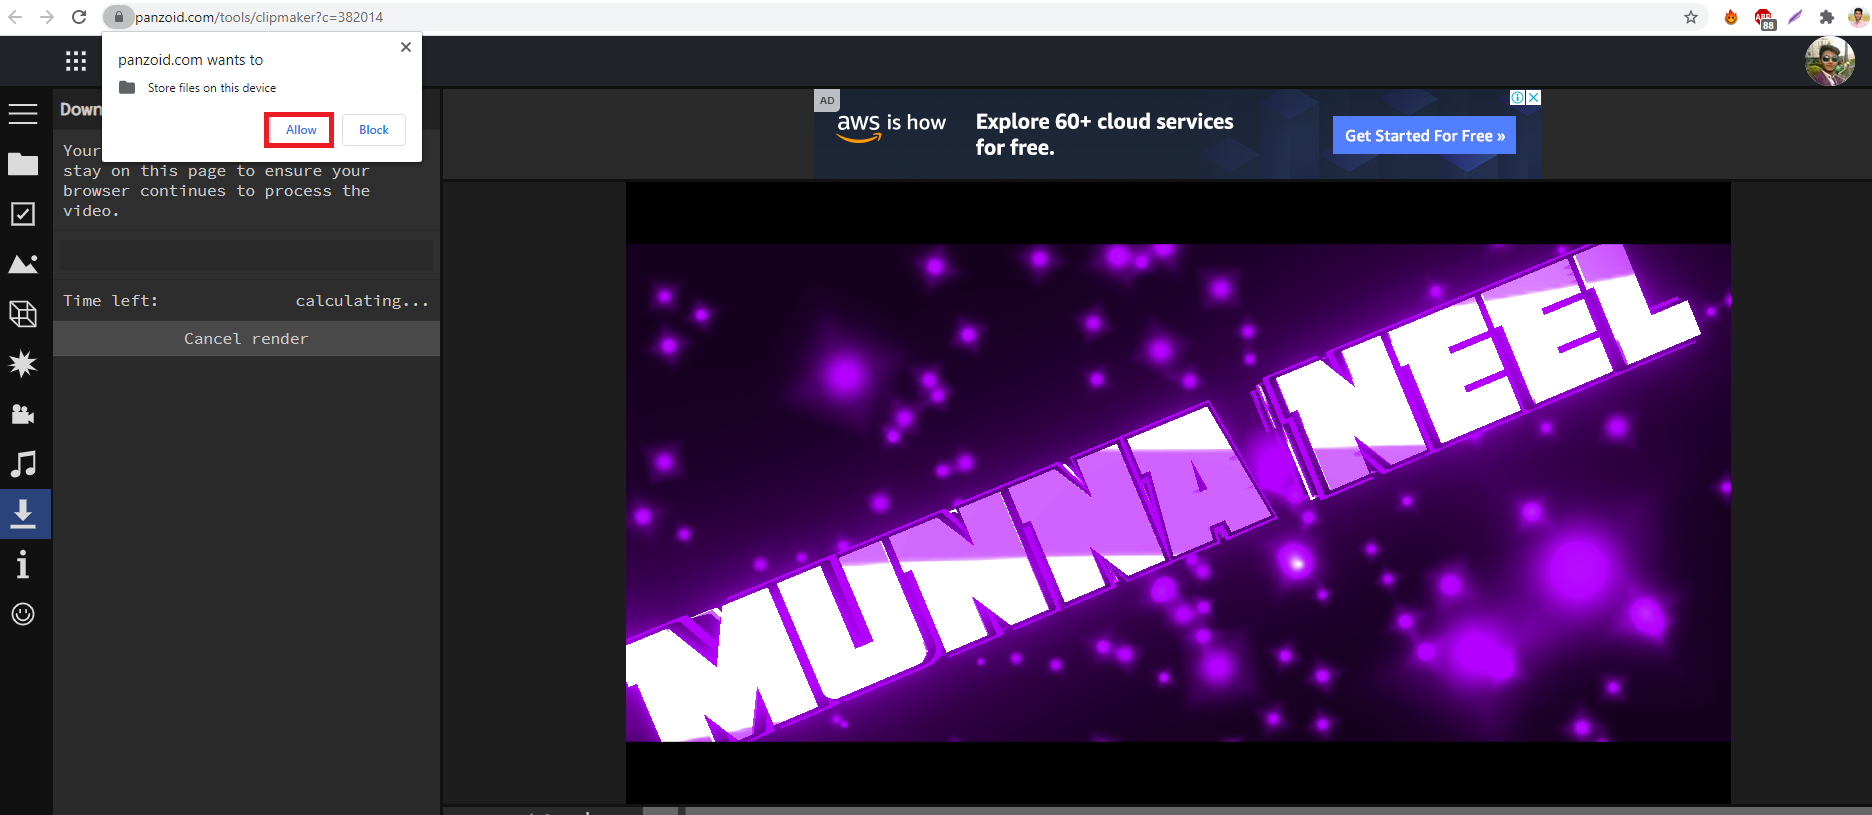Select the download arrow sidebar icon

pos(23,514)
